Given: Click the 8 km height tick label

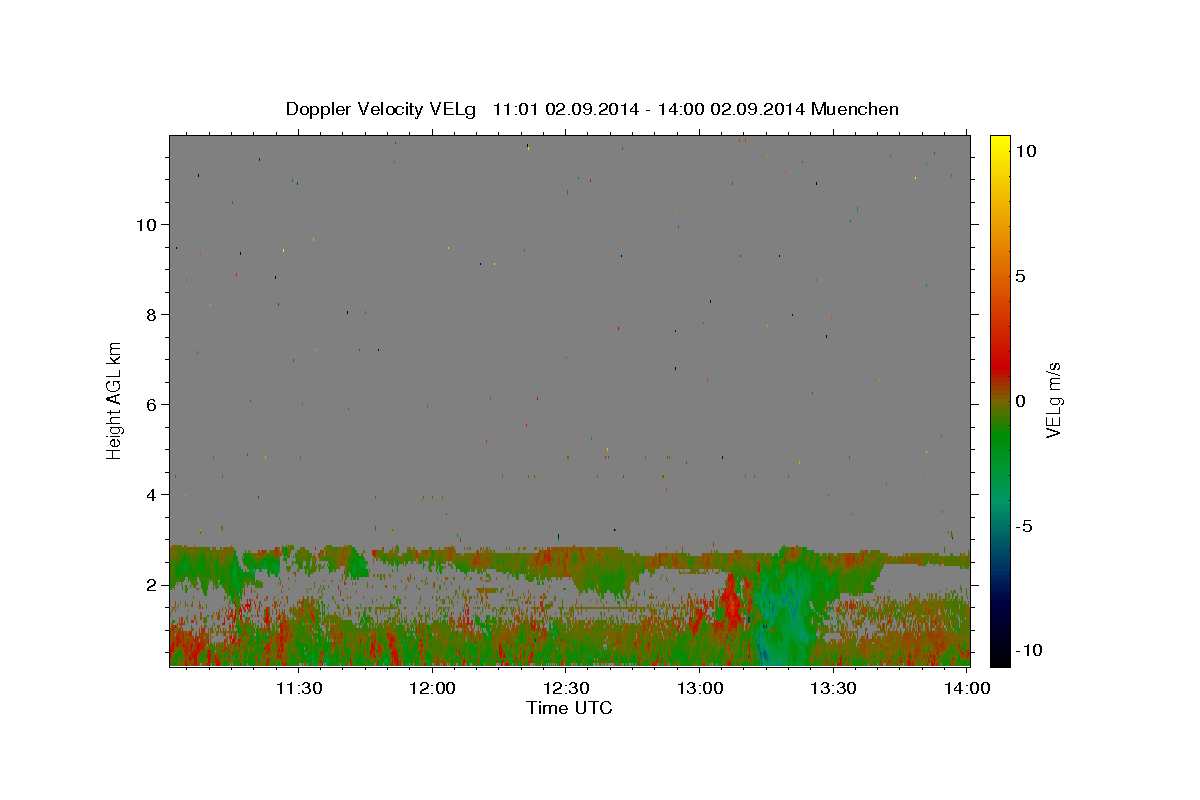Looking at the screenshot, I should pyautogui.click(x=152, y=314).
